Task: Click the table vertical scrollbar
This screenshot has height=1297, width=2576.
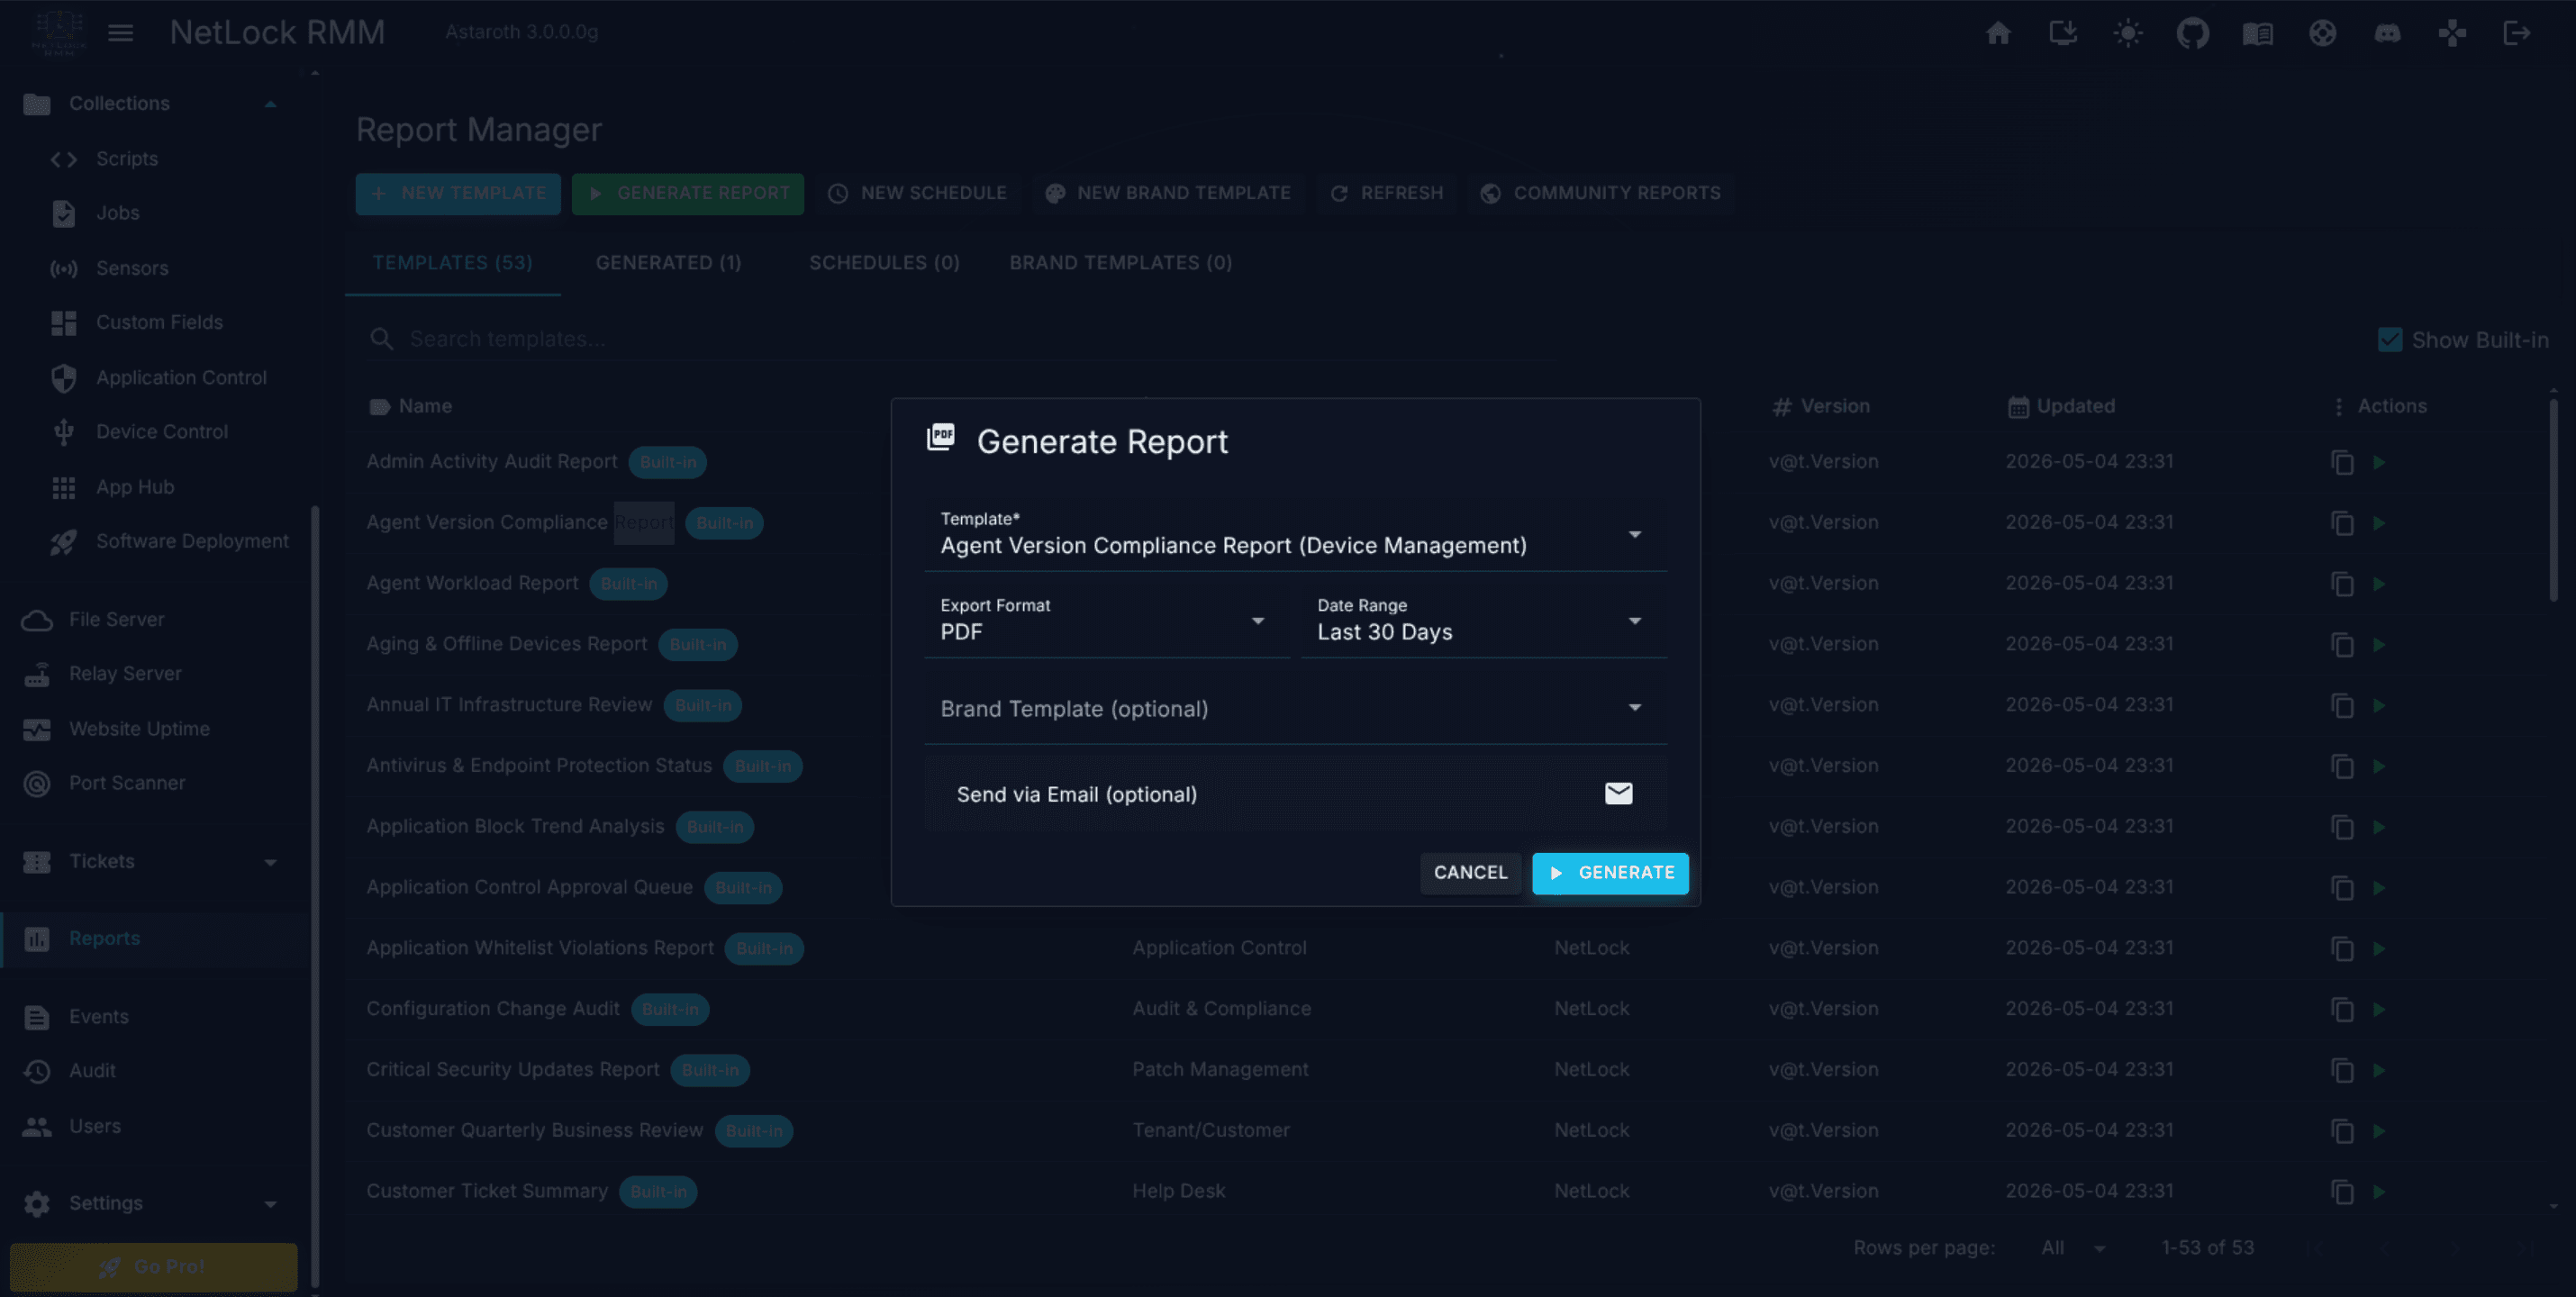Action: (2553, 500)
